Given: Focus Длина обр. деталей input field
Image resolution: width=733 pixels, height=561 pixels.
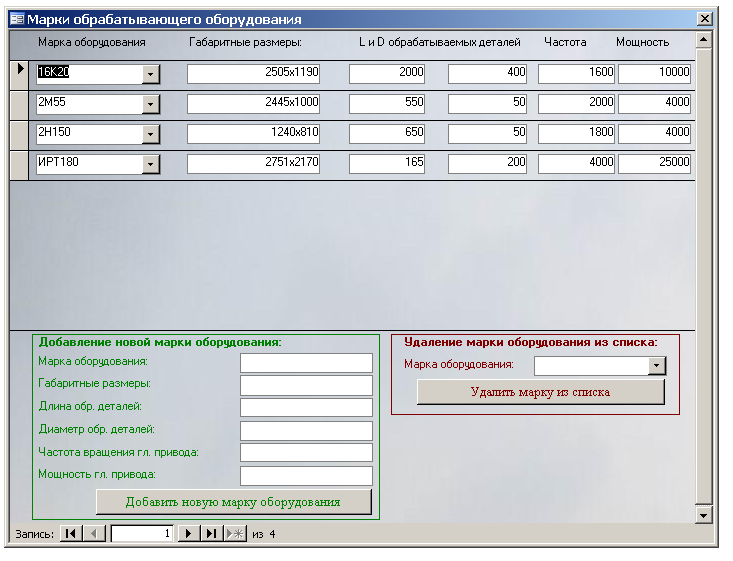Looking at the screenshot, I should (306, 408).
